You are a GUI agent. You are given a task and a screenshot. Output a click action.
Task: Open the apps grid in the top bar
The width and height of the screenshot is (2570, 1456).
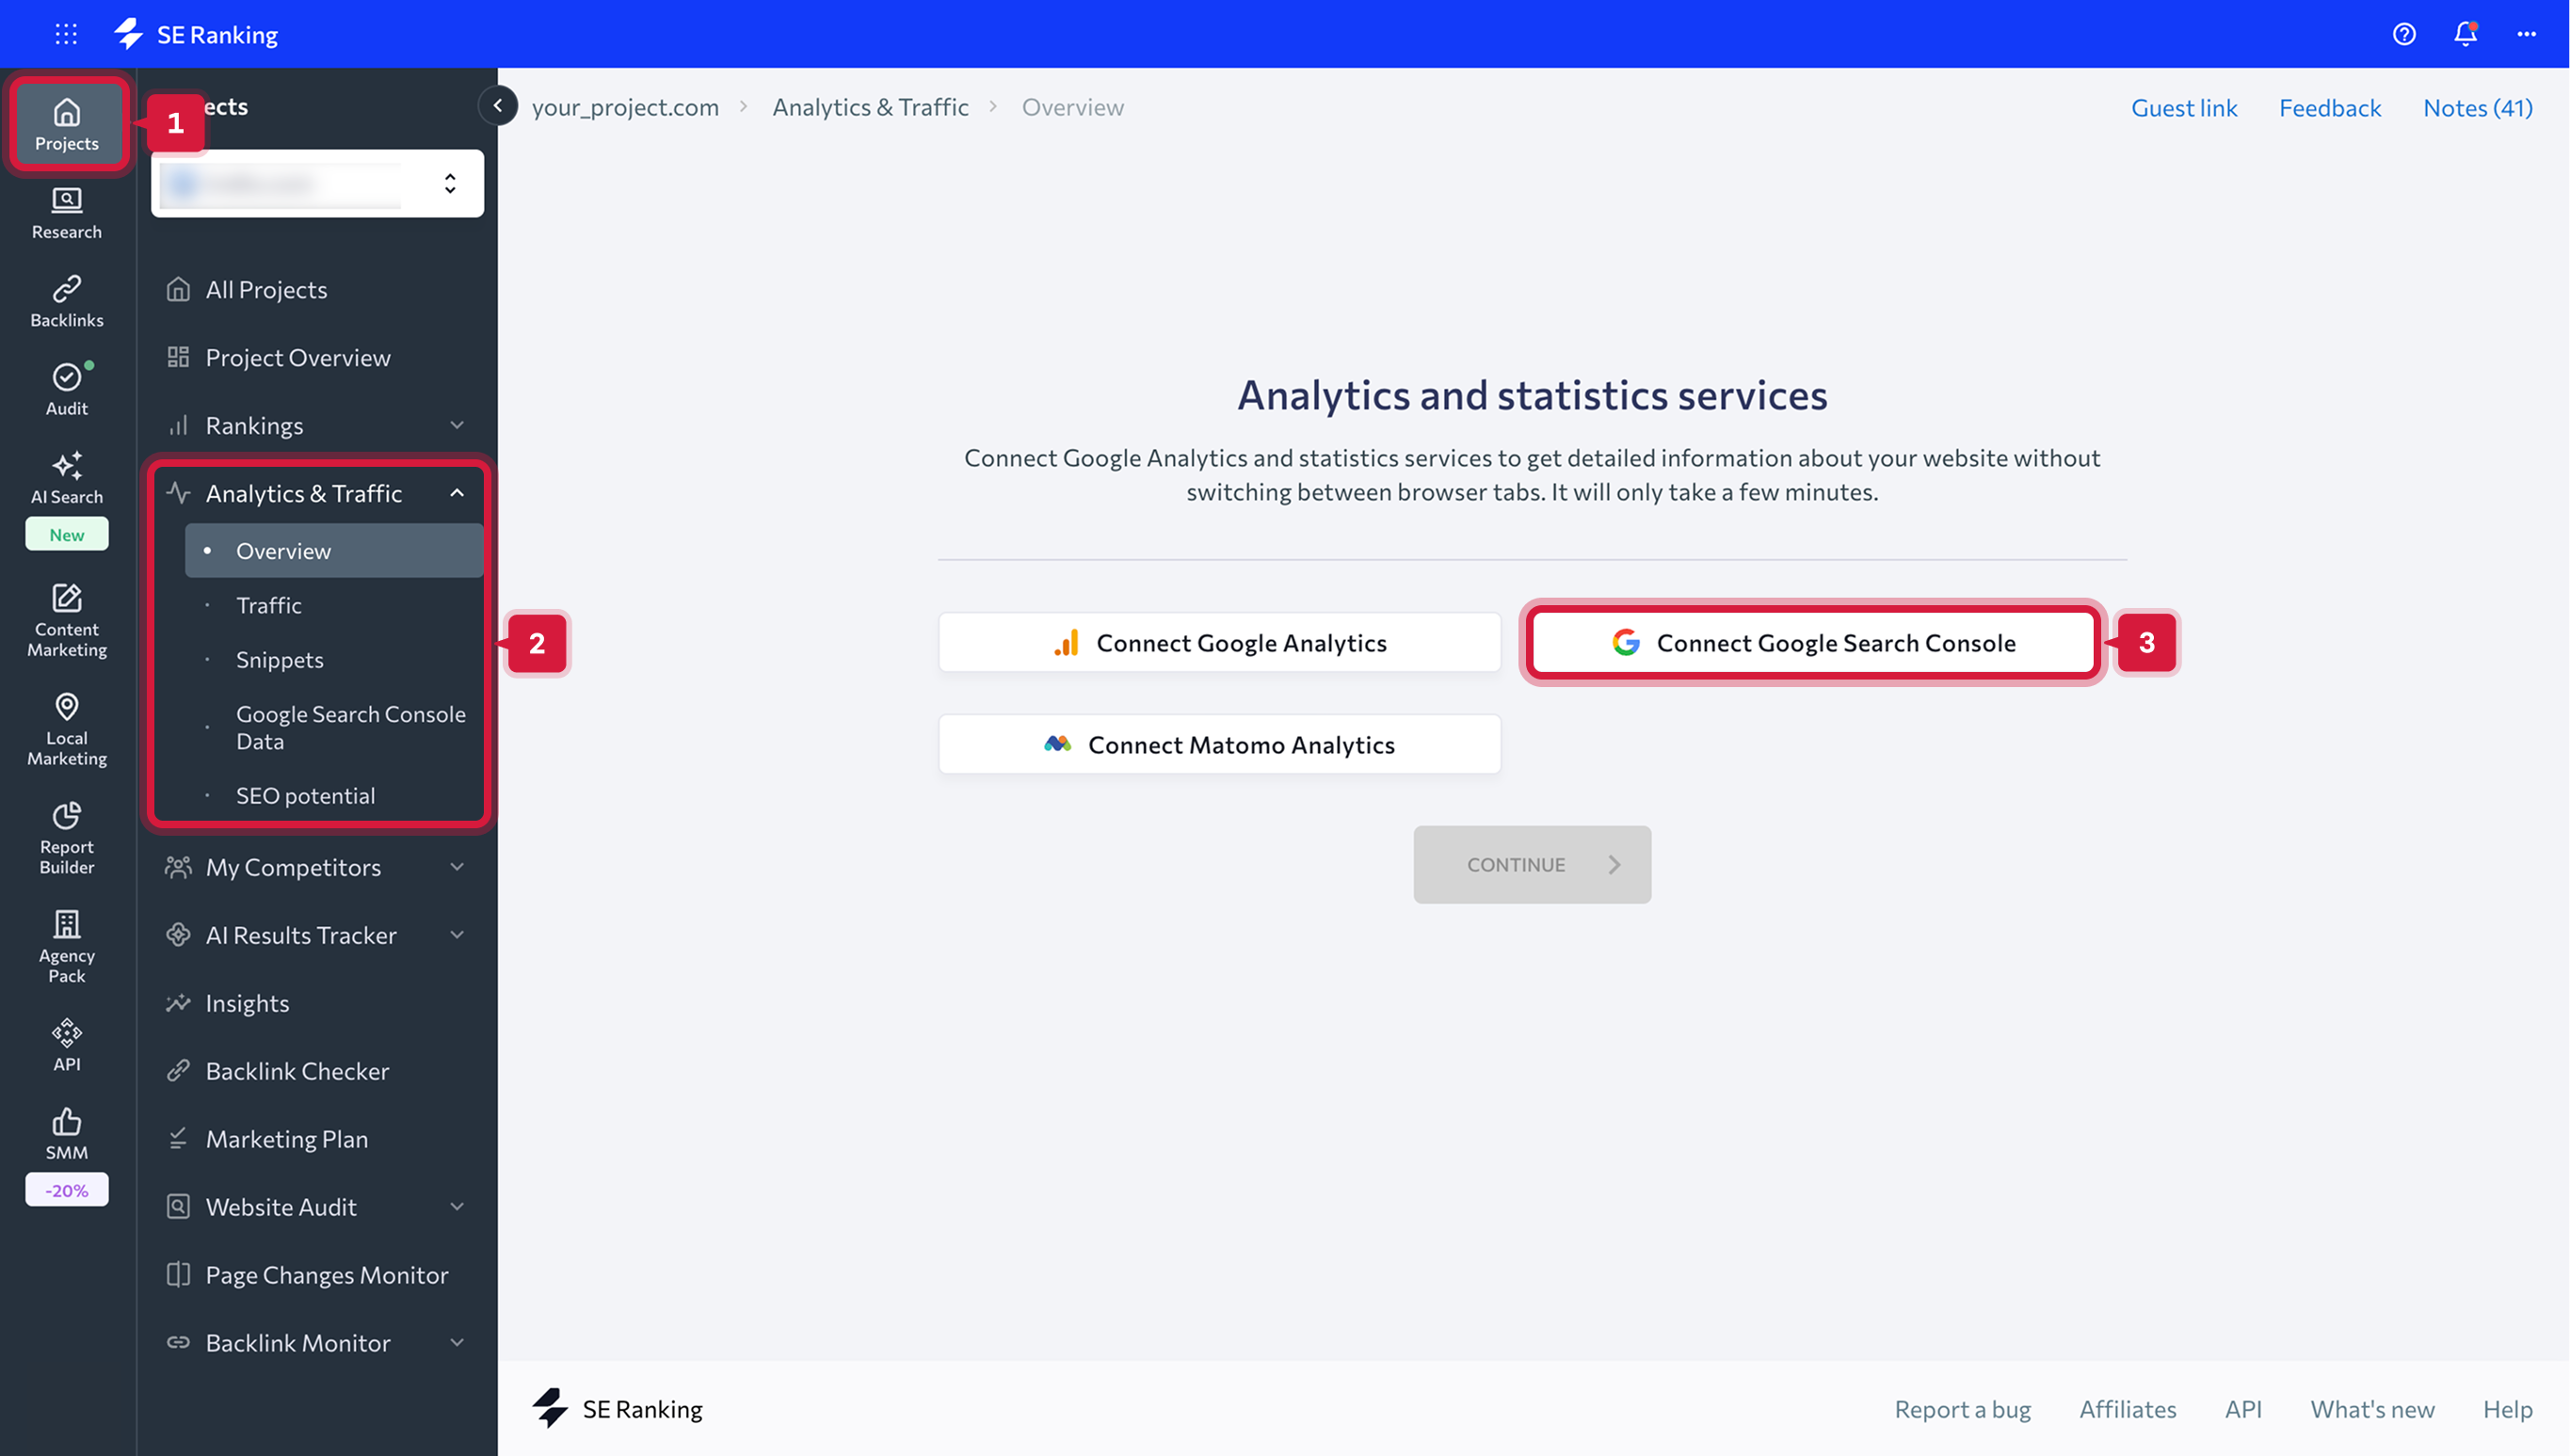(x=66, y=33)
